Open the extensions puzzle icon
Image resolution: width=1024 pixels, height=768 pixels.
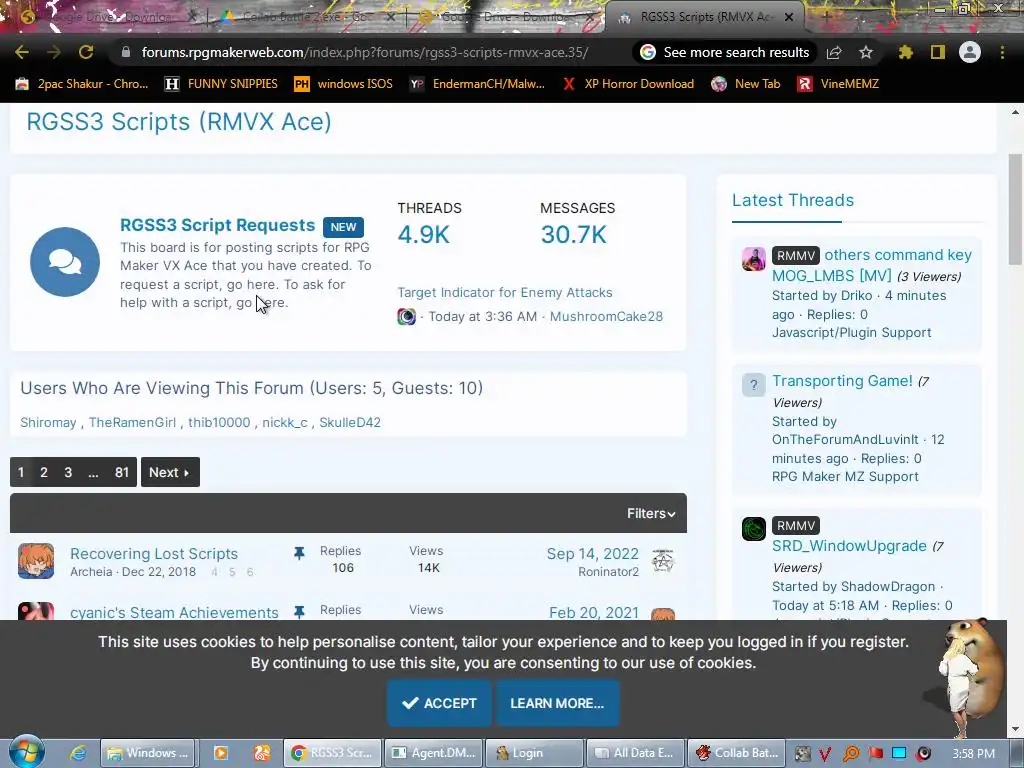905,52
